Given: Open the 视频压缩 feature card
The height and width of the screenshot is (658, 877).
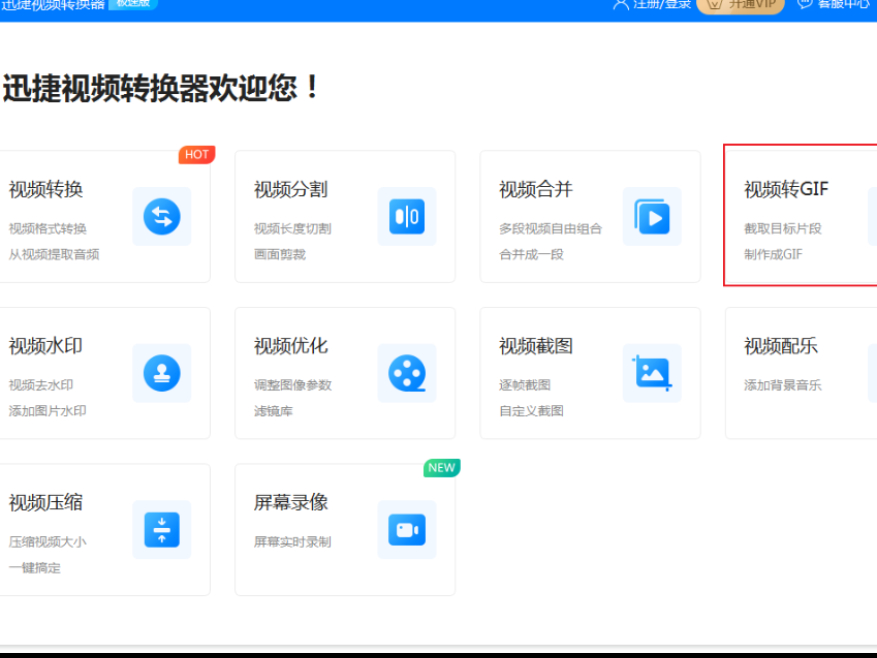Looking at the screenshot, I should coord(104,530).
